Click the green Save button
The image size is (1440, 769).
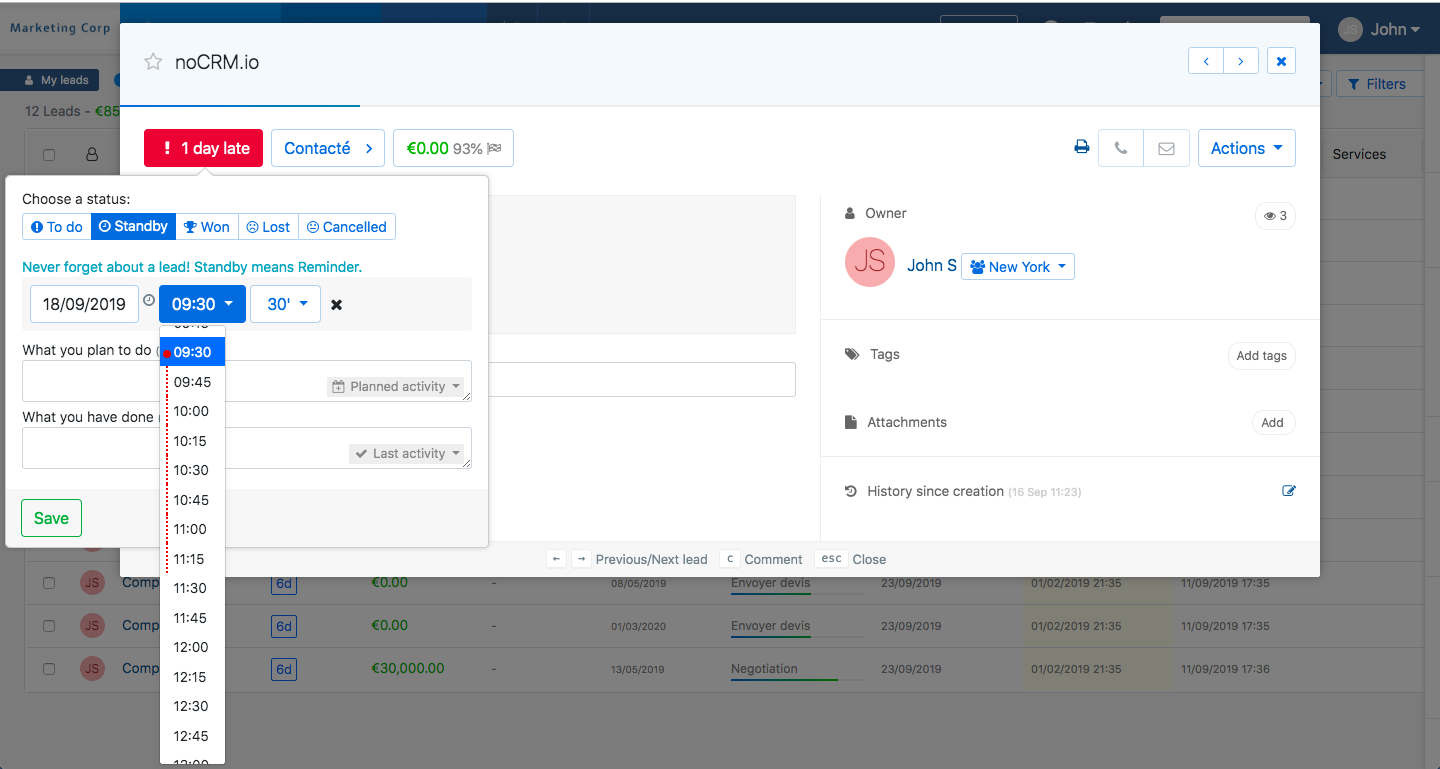51,518
